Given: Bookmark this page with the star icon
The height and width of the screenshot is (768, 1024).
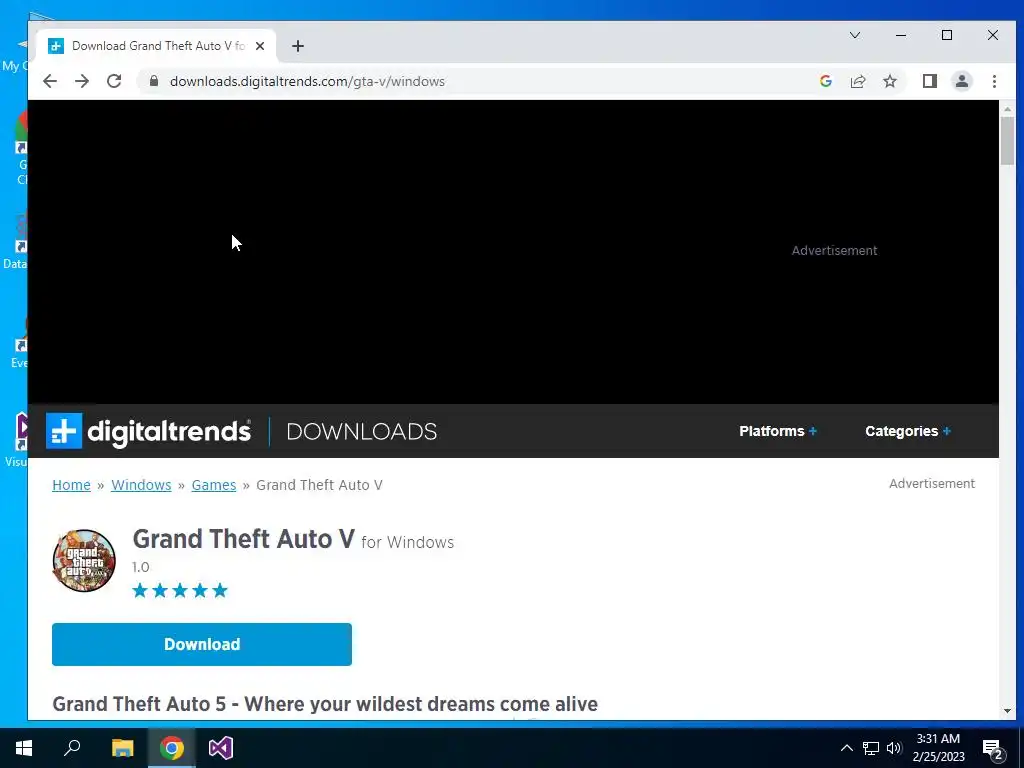Looking at the screenshot, I should point(889,81).
